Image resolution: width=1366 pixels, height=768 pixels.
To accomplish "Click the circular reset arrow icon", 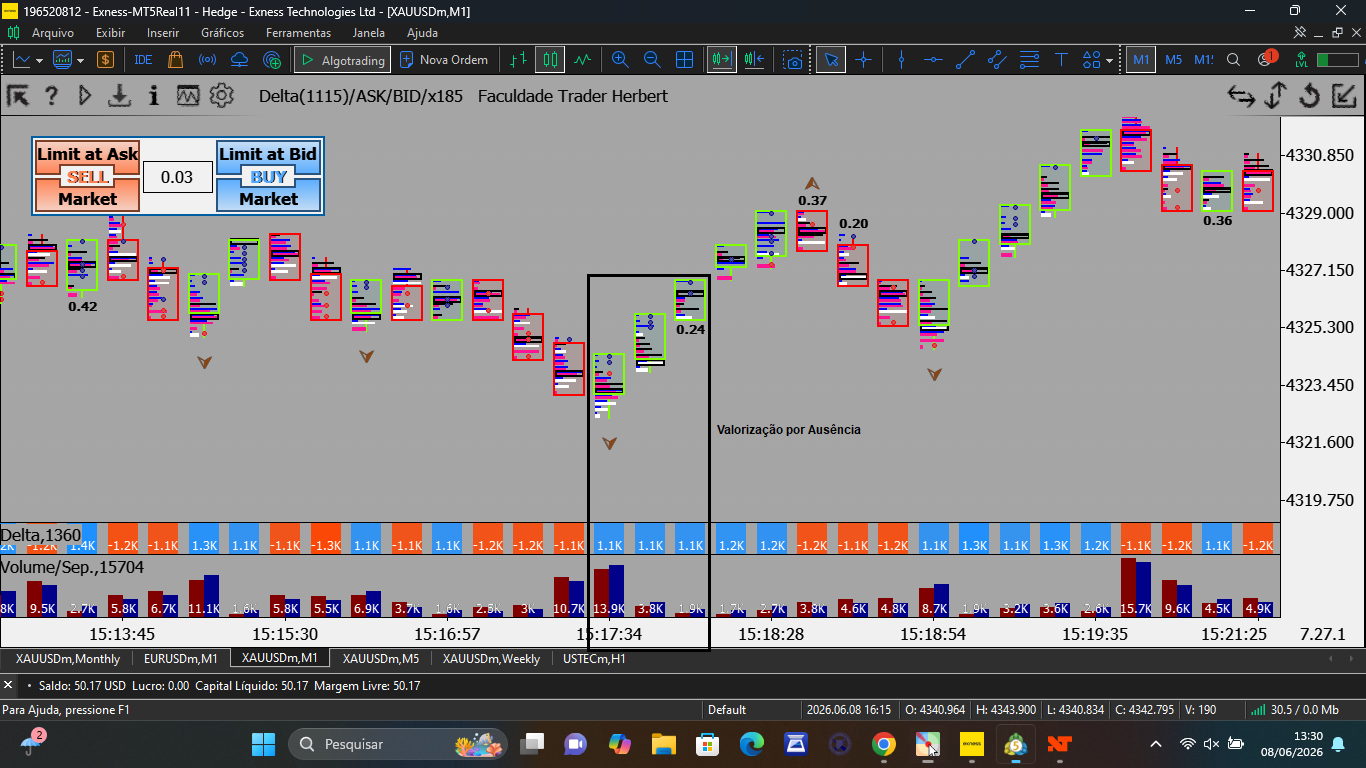I will 1310,96.
